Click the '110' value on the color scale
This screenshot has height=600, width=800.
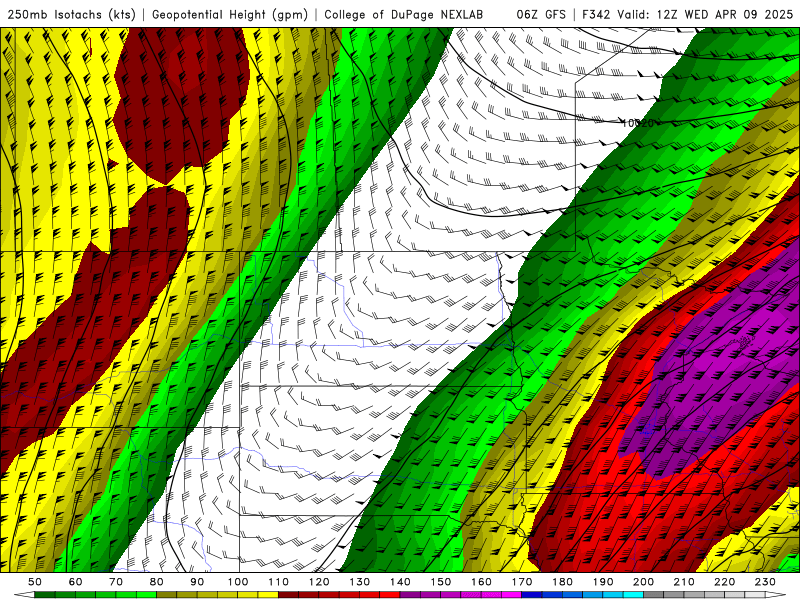click(x=279, y=582)
